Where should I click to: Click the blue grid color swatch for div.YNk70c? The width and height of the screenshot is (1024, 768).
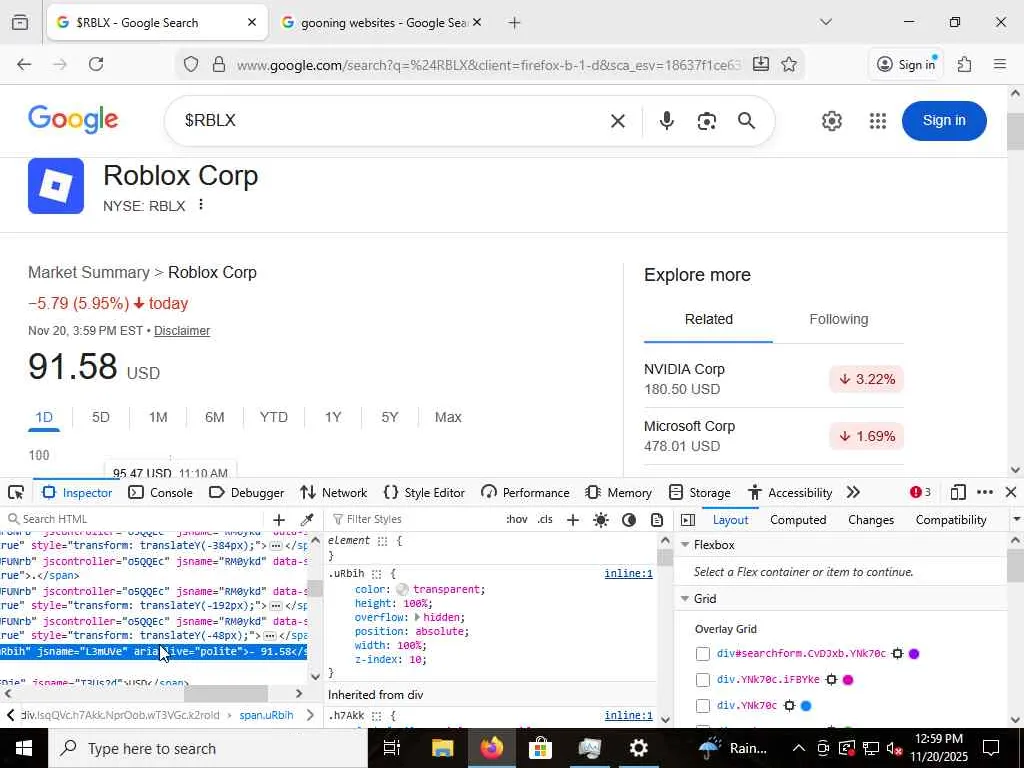(806, 705)
